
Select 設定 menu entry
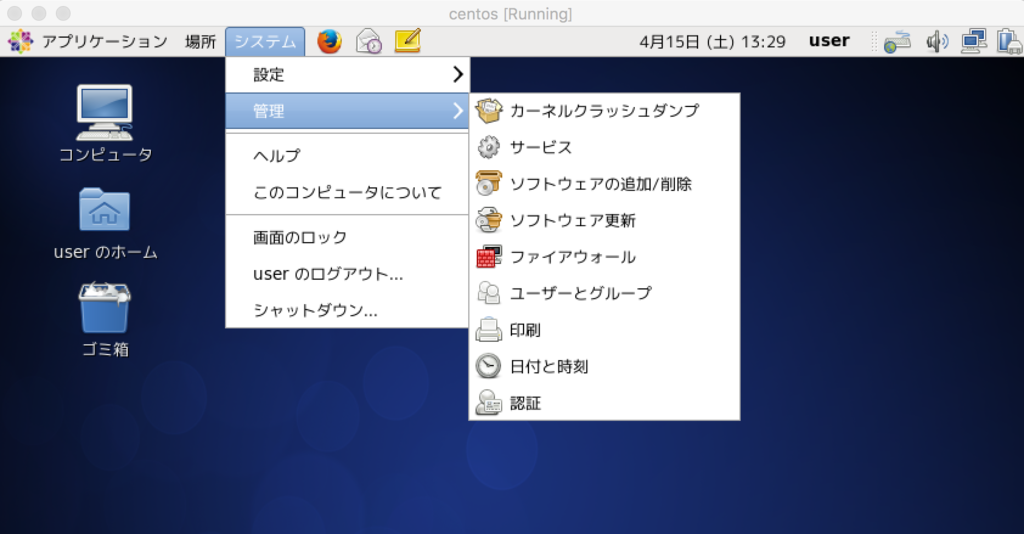(x=347, y=74)
